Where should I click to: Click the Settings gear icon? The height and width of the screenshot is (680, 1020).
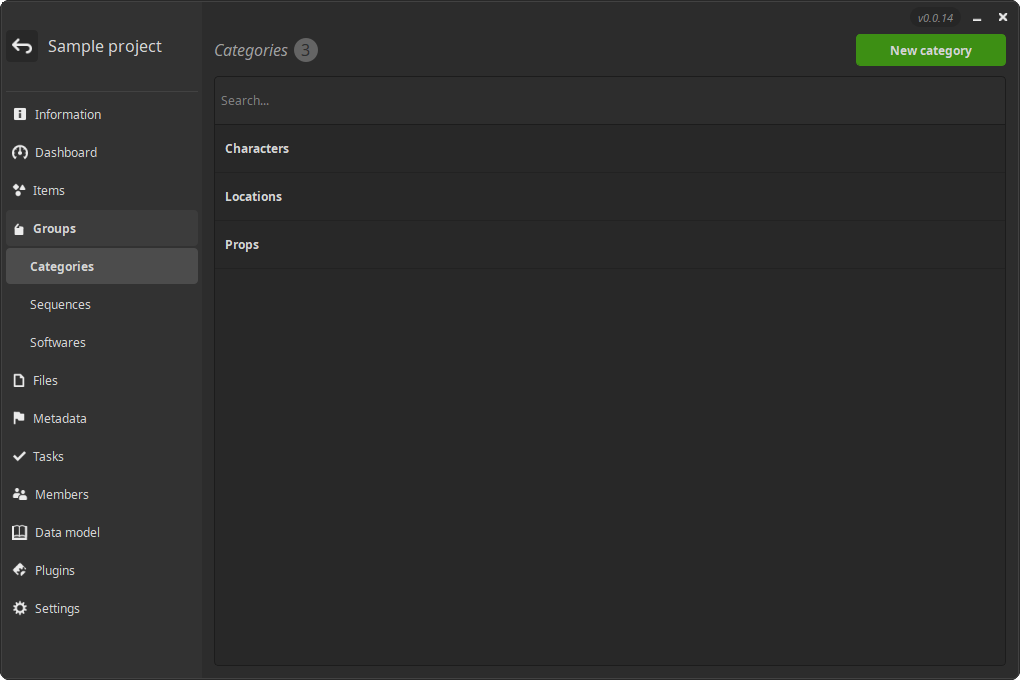[19, 609]
